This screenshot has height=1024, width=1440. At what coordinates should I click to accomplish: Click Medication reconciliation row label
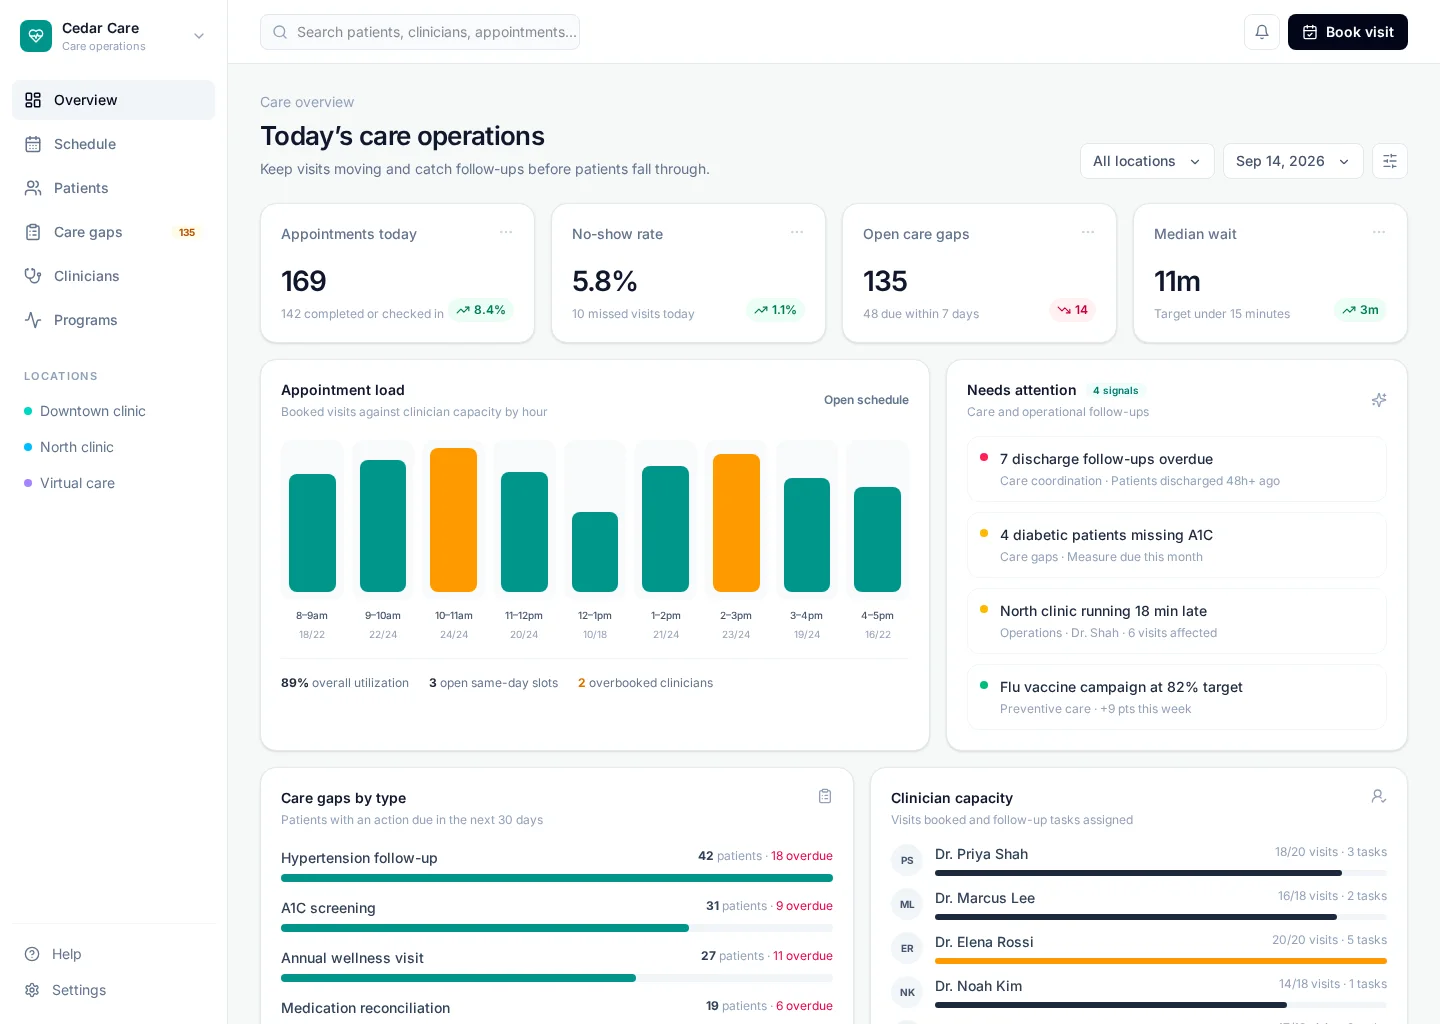pyautogui.click(x=365, y=1008)
